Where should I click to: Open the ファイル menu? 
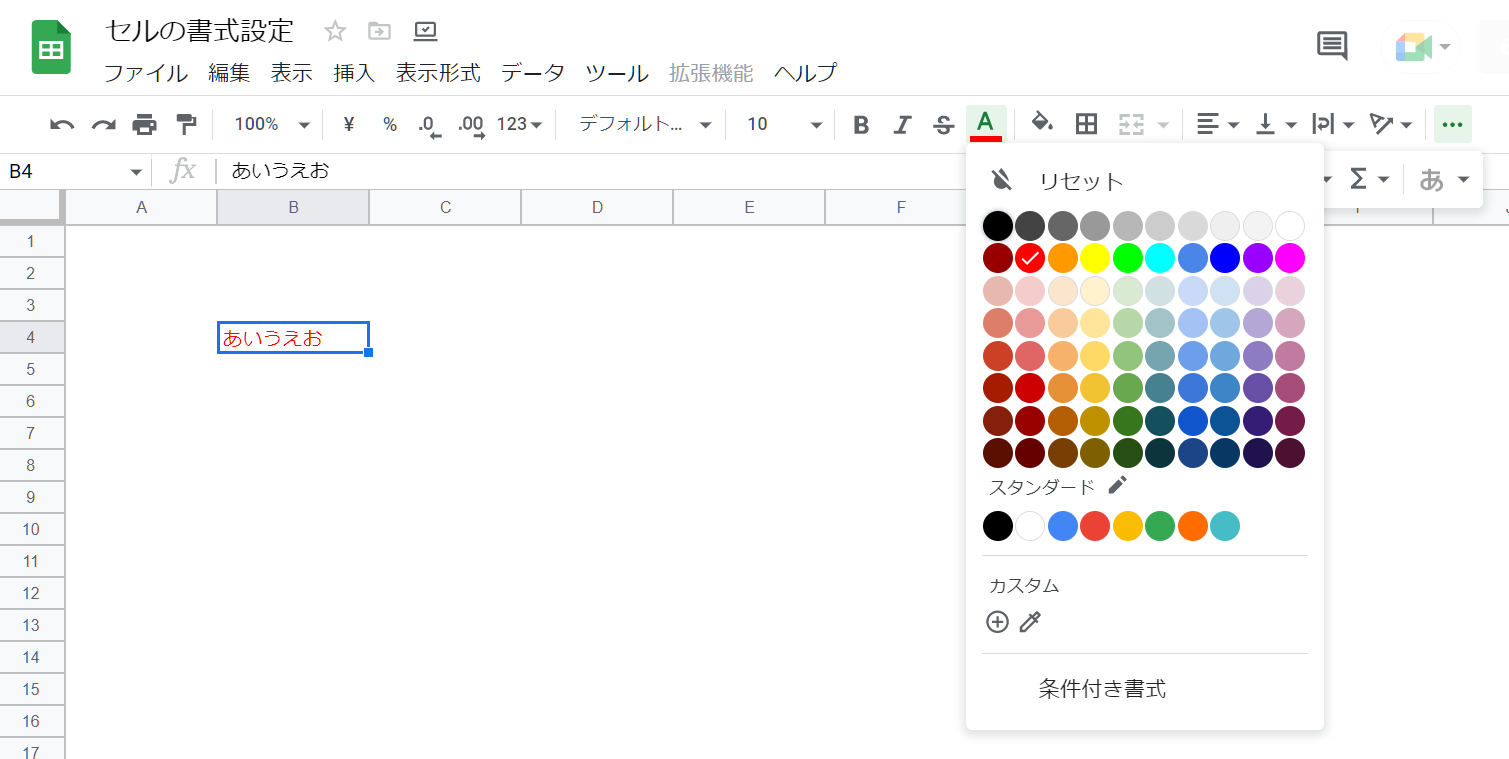click(146, 73)
